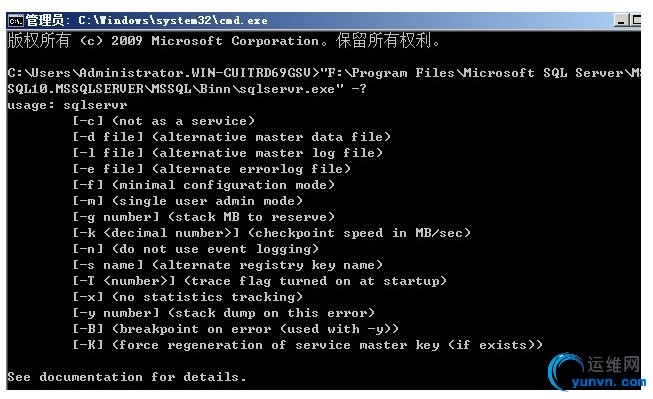Click the [-f] minimal configuration mode line
653x399 pixels.
[204, 185]
